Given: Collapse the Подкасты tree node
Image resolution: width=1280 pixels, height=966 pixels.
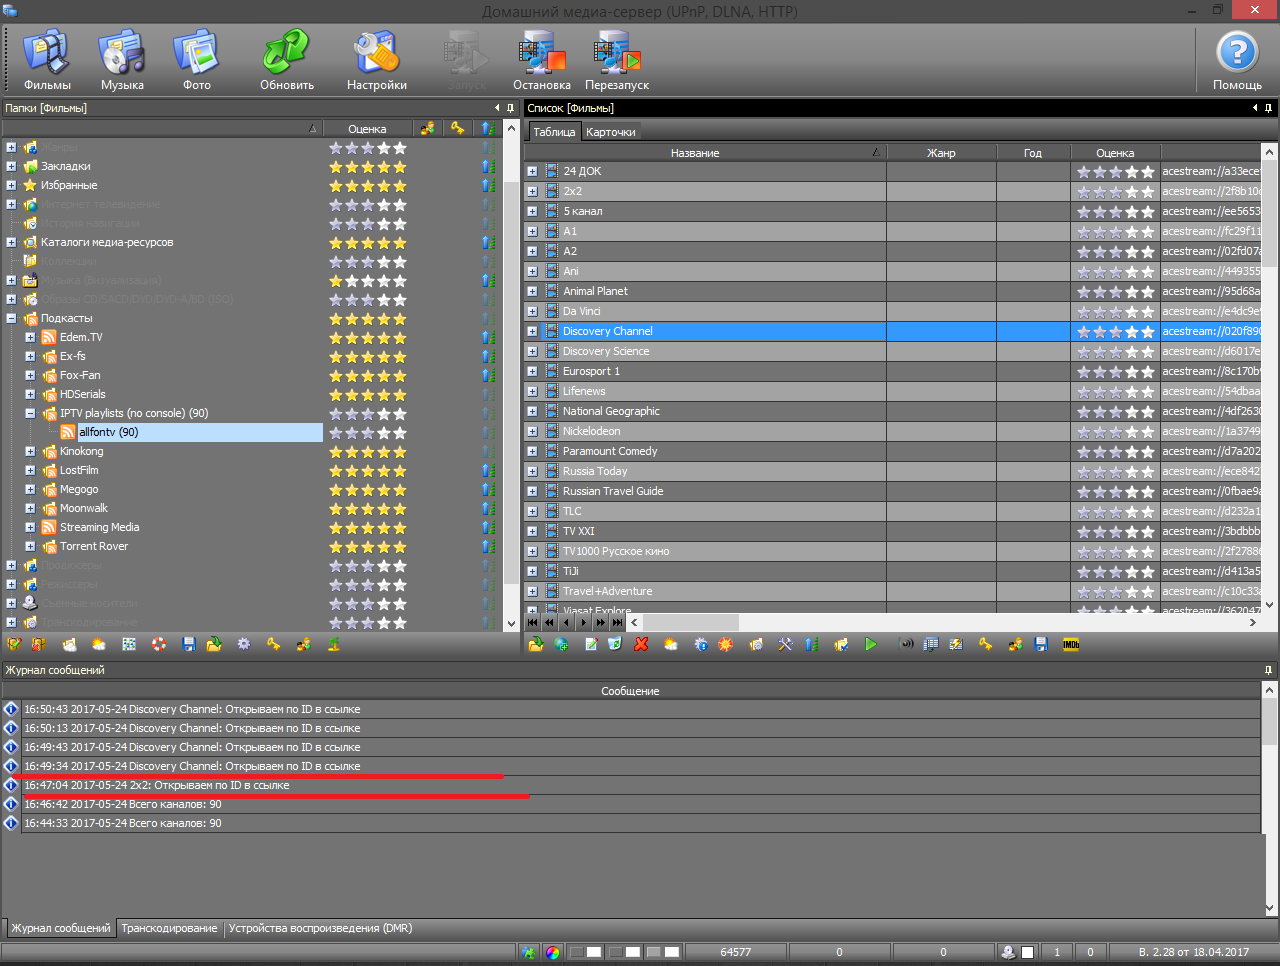Looking at the screenshot, I should [x=11, y=319].
